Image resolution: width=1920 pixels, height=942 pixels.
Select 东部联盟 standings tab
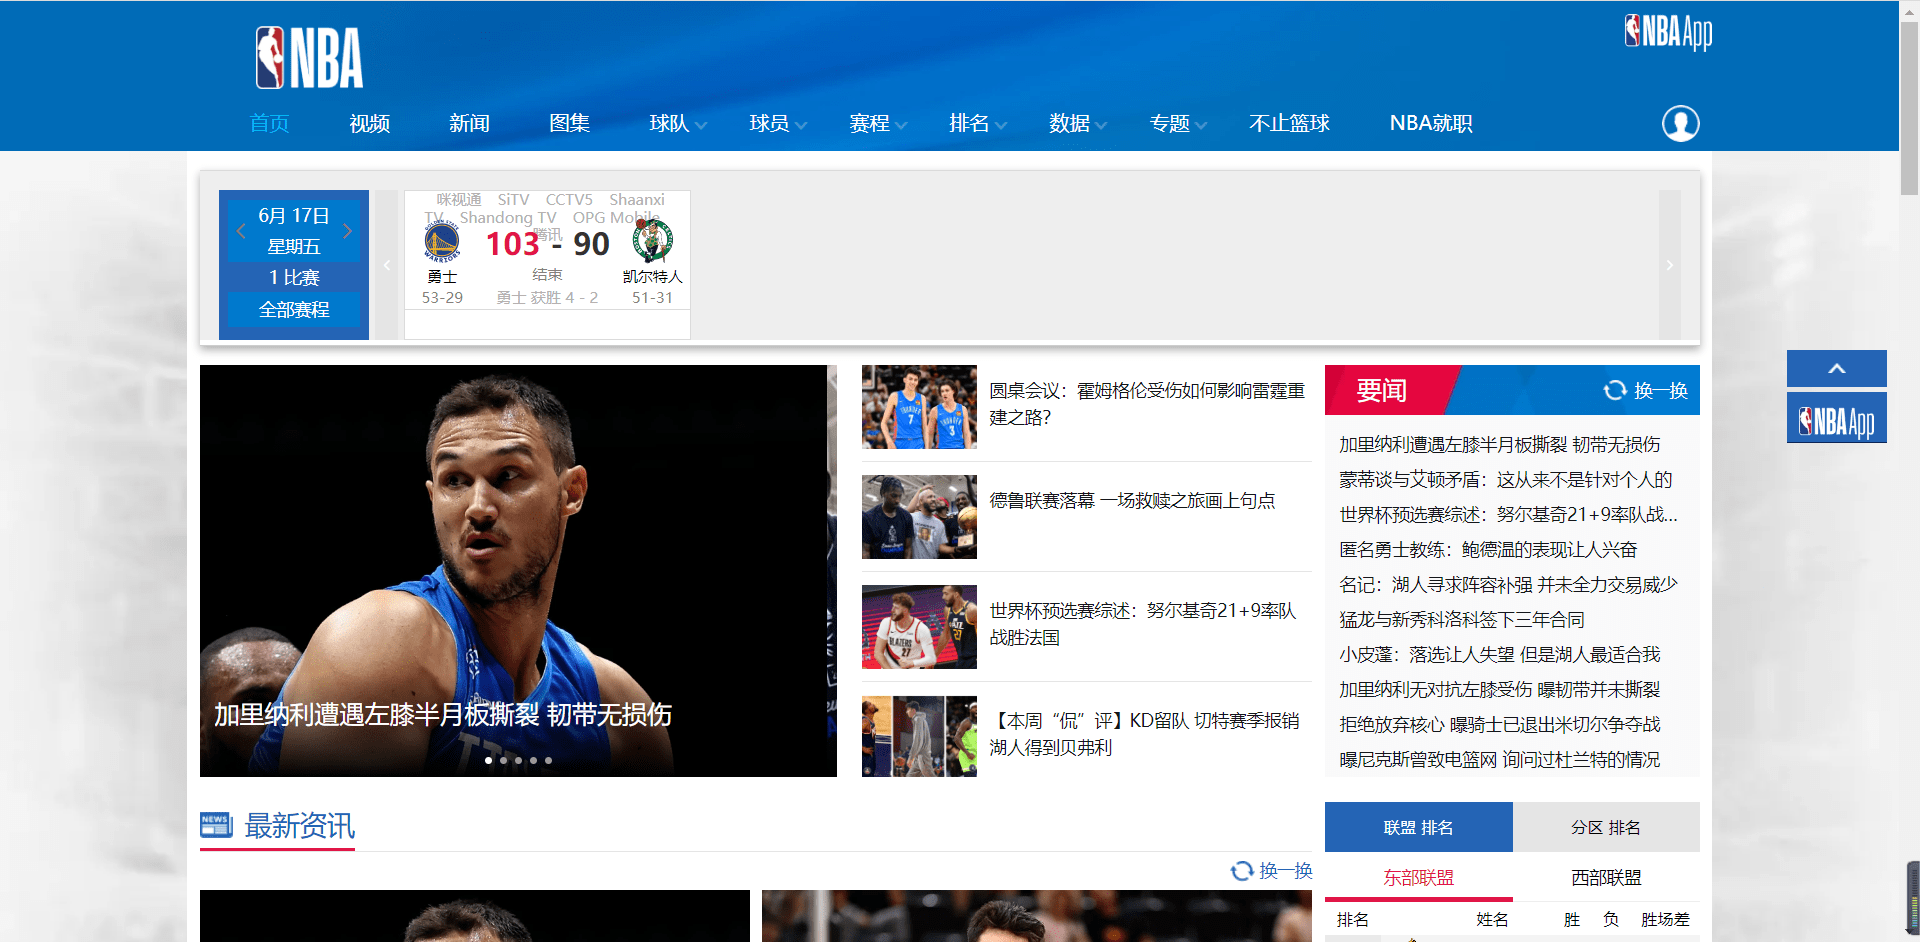click(x=1418, y=877)
